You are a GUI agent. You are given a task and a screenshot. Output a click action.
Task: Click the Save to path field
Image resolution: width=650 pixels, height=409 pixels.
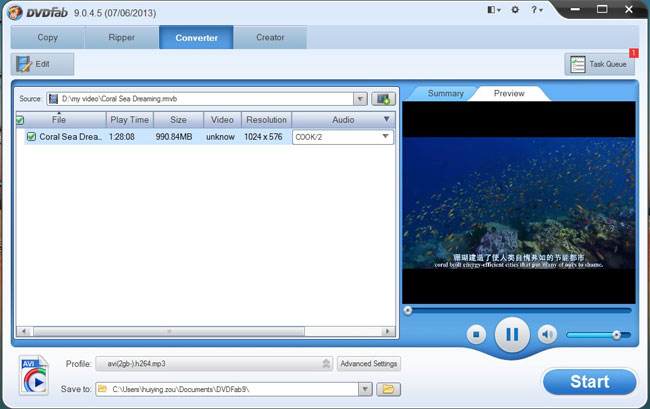pos(227,389)
